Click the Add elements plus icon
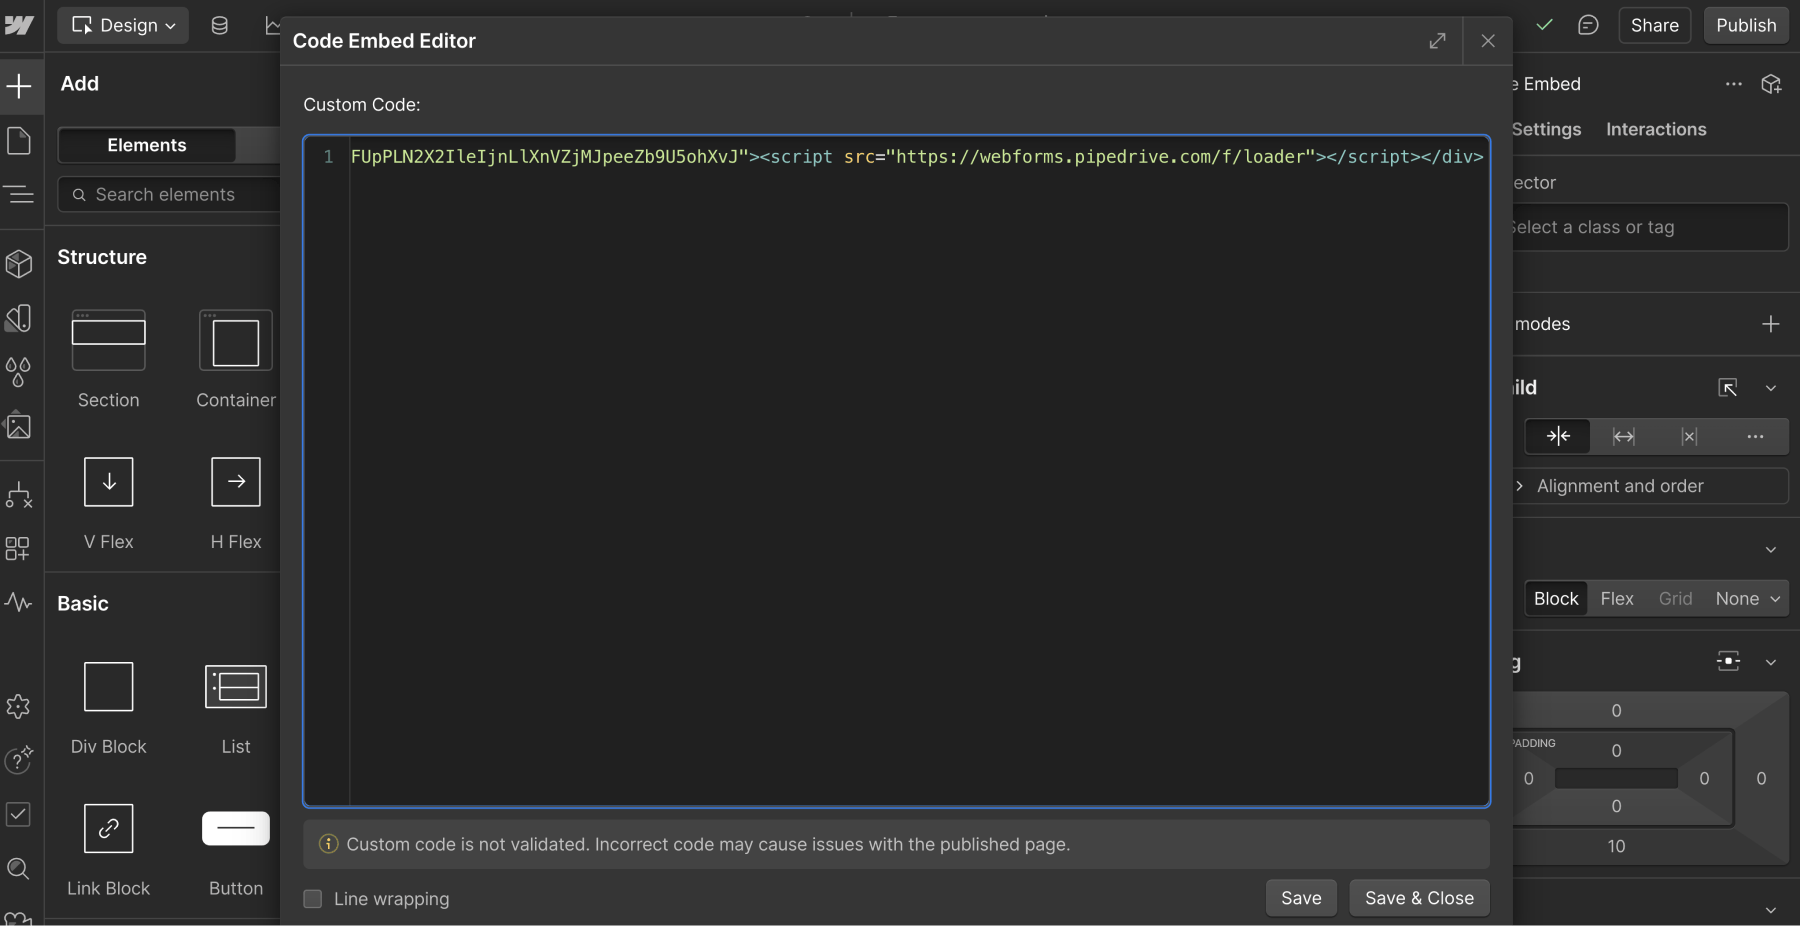The image size is (1800, 926). (19, 85)
